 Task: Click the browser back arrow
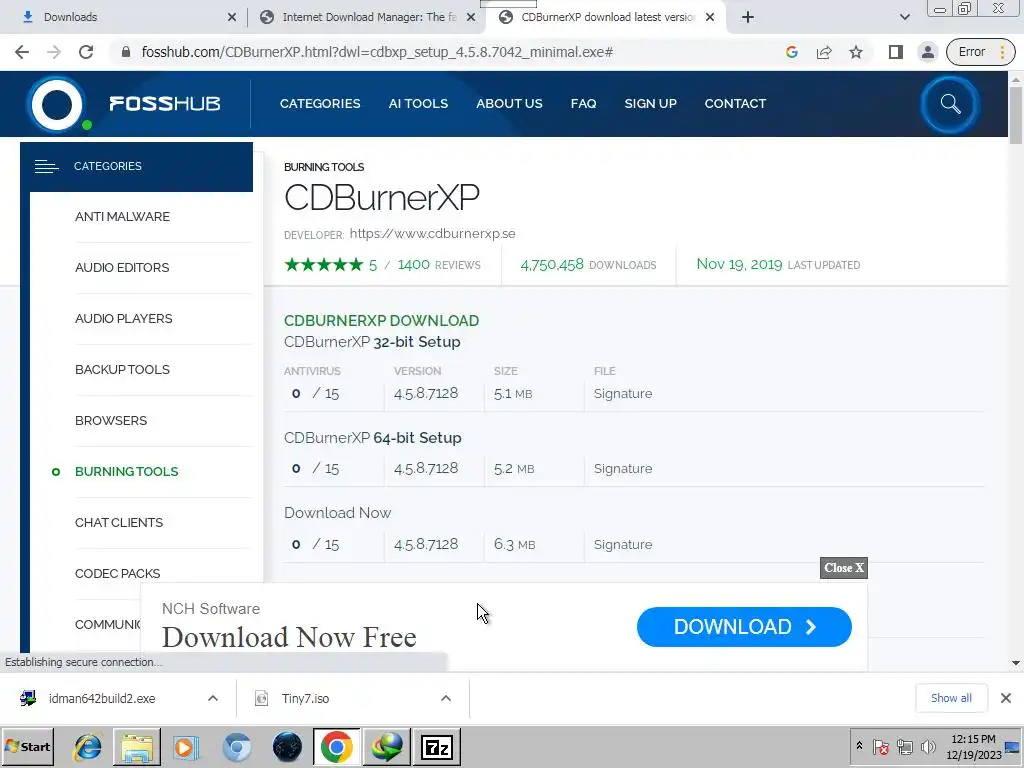[x=22, y=52]
